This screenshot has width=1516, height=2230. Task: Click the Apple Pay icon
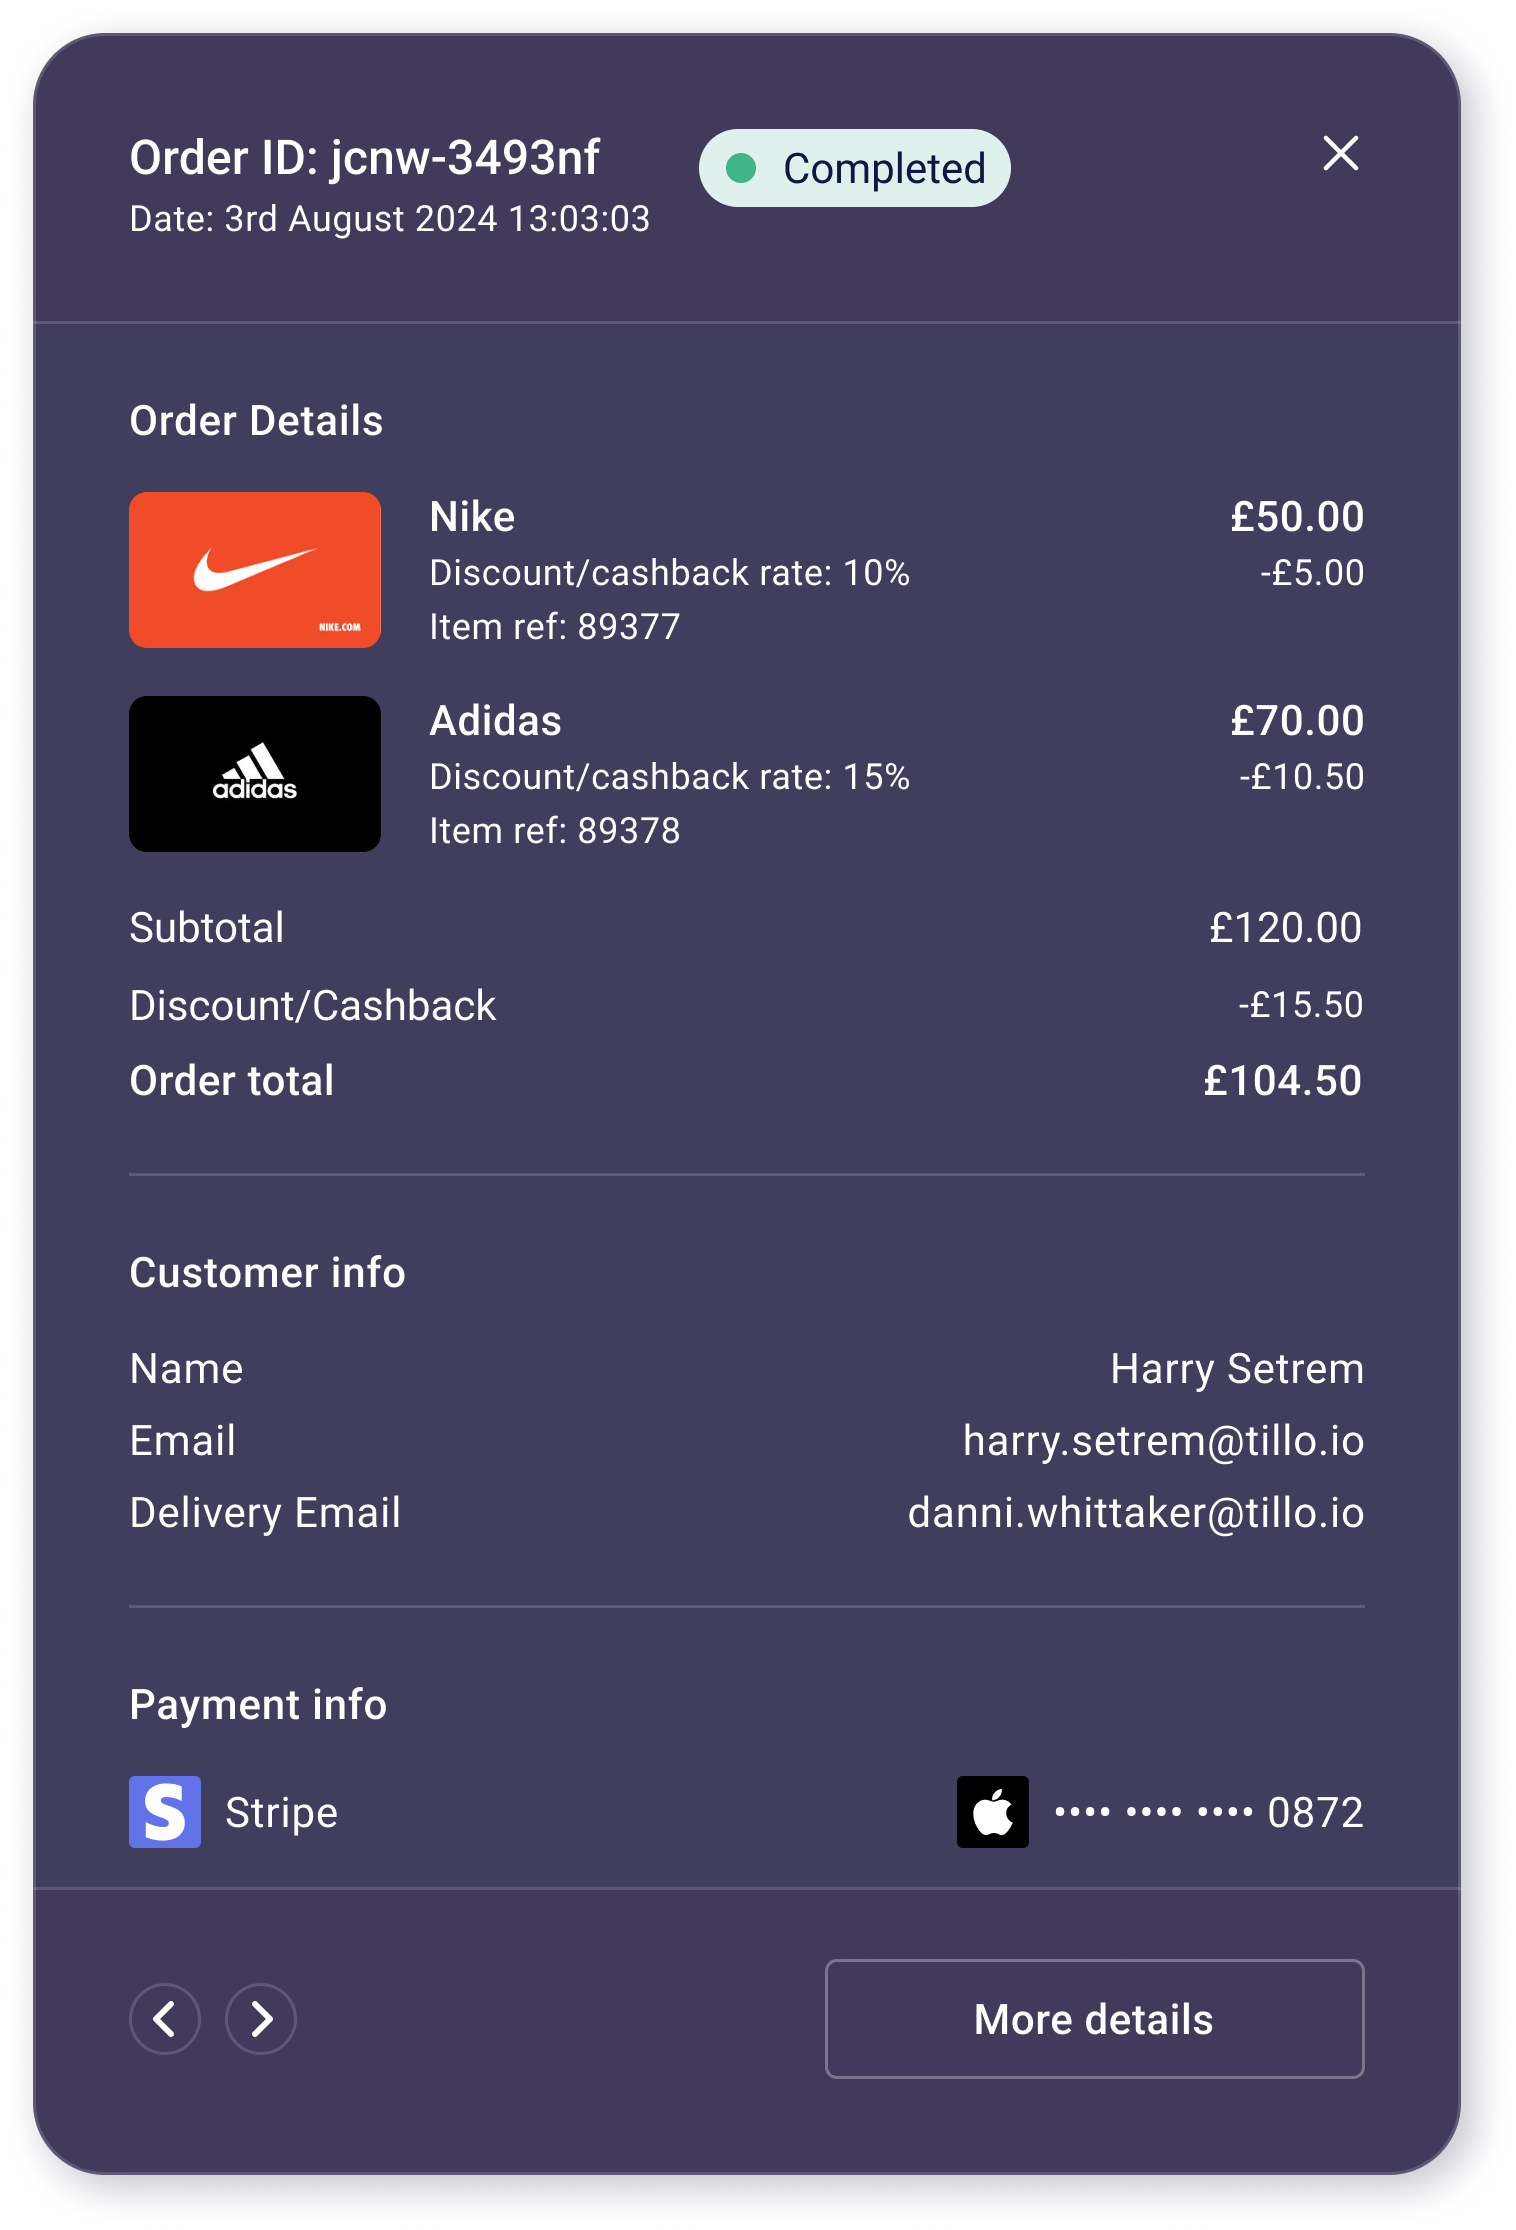pyautogui.click(x=992, y=1812)
